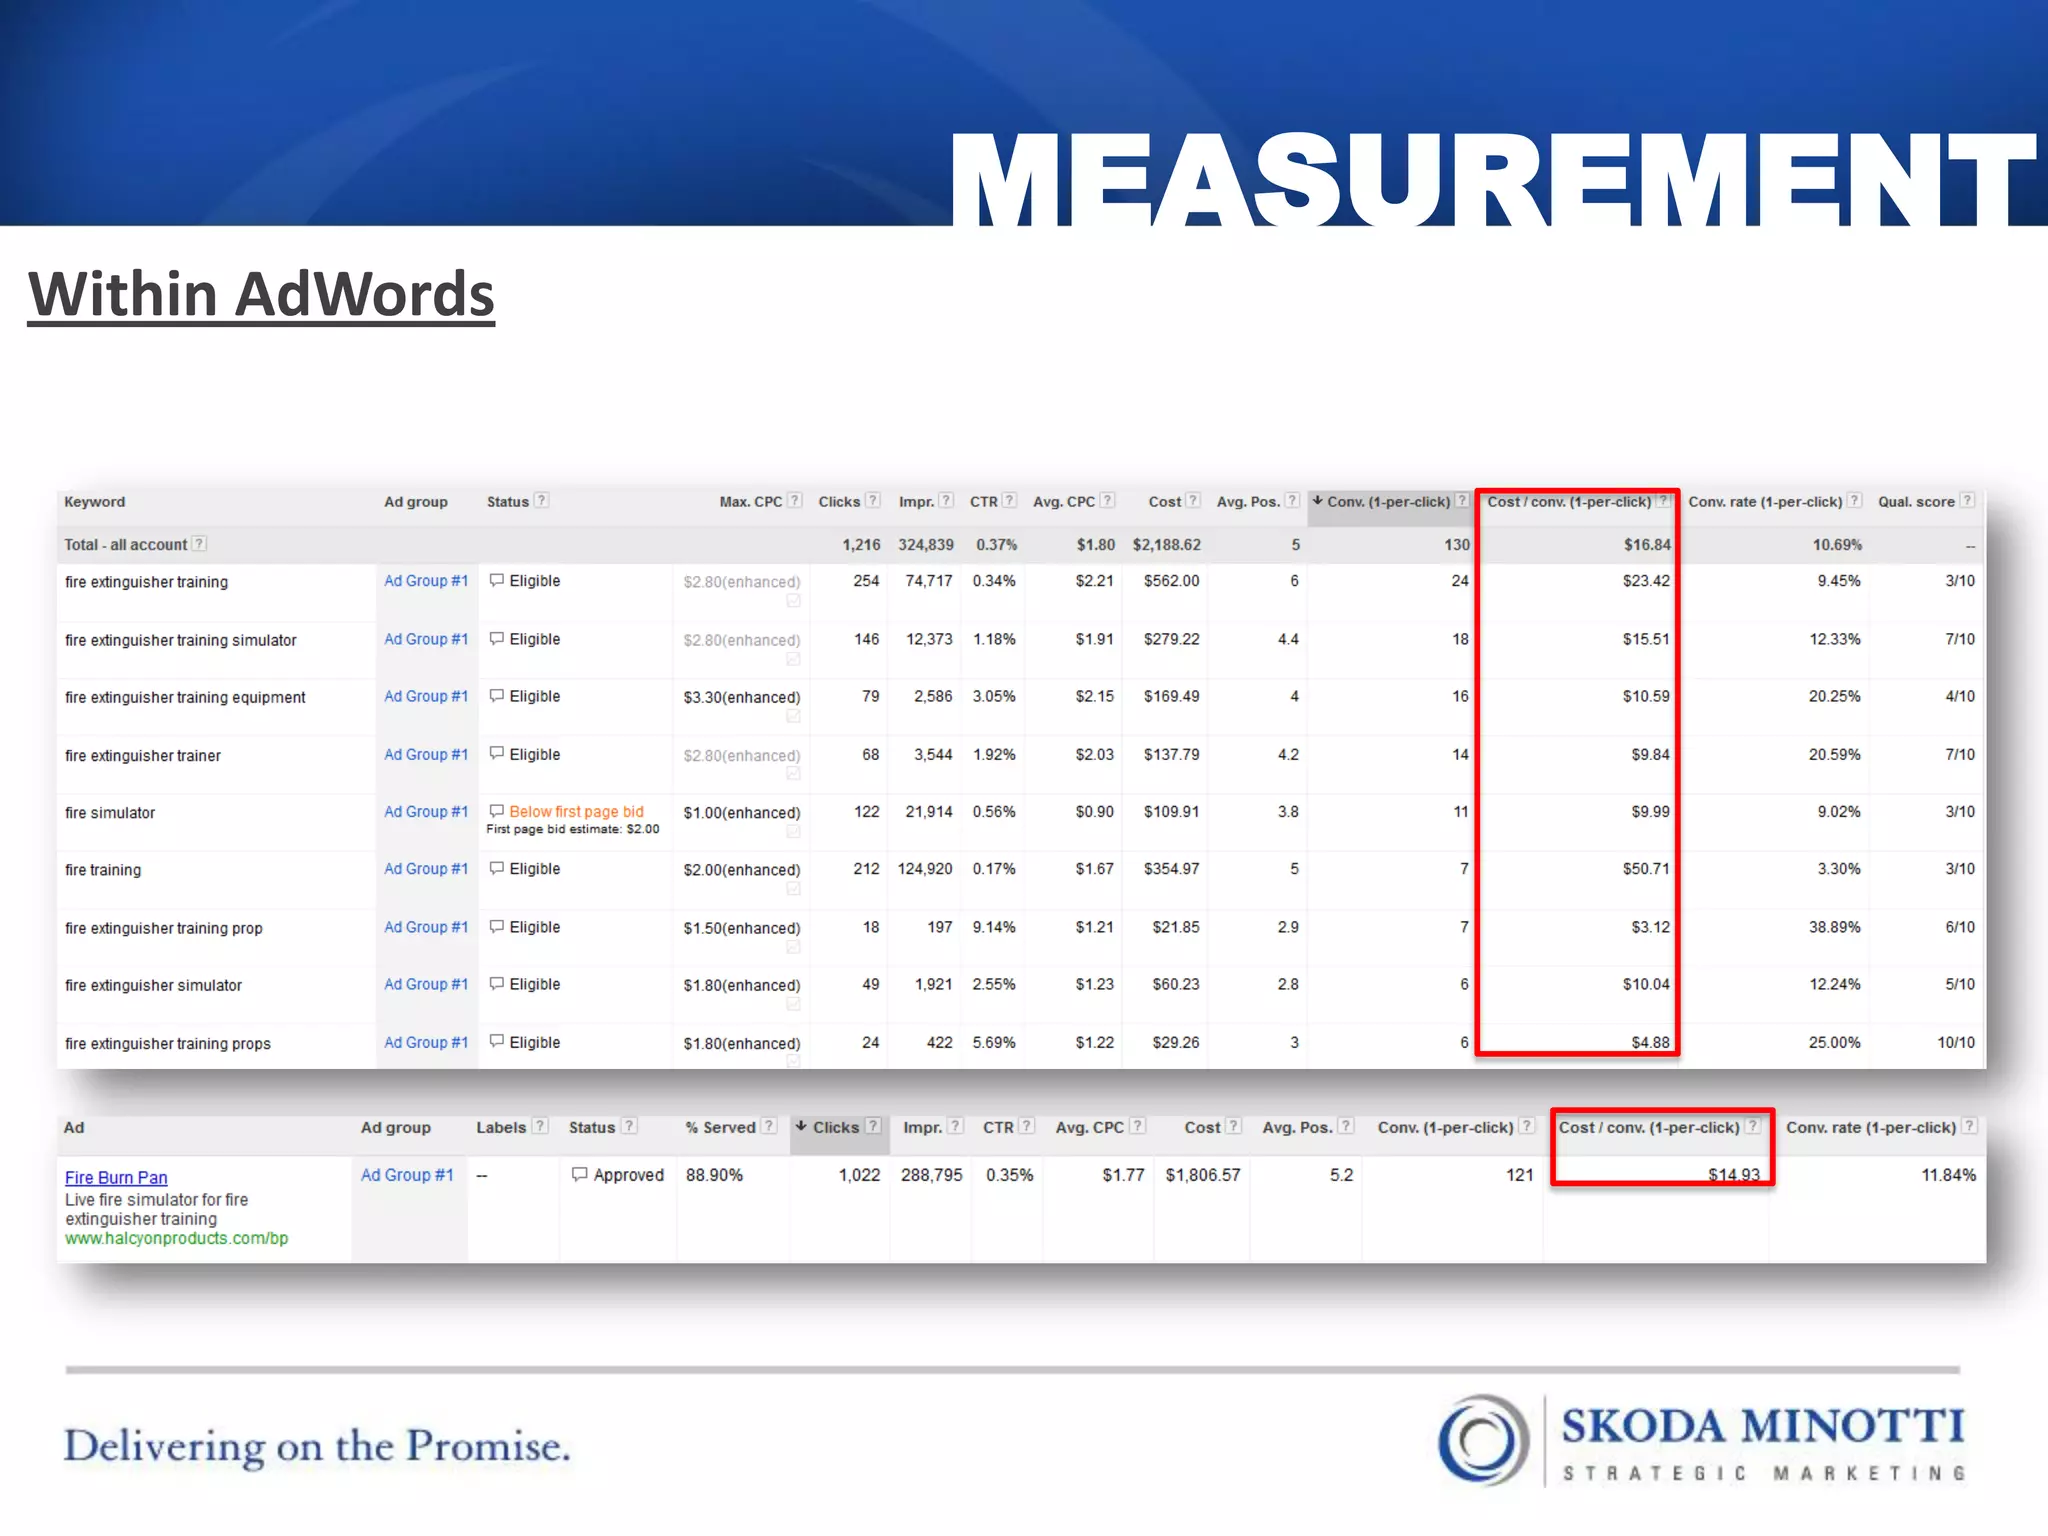Click status bubble for fire extinguisher training props
The image size is (2048, 1536).
pos(497,1041)
